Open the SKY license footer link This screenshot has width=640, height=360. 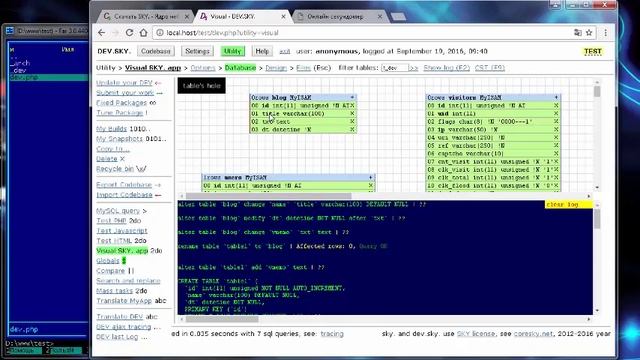click(x=476, y=334)
